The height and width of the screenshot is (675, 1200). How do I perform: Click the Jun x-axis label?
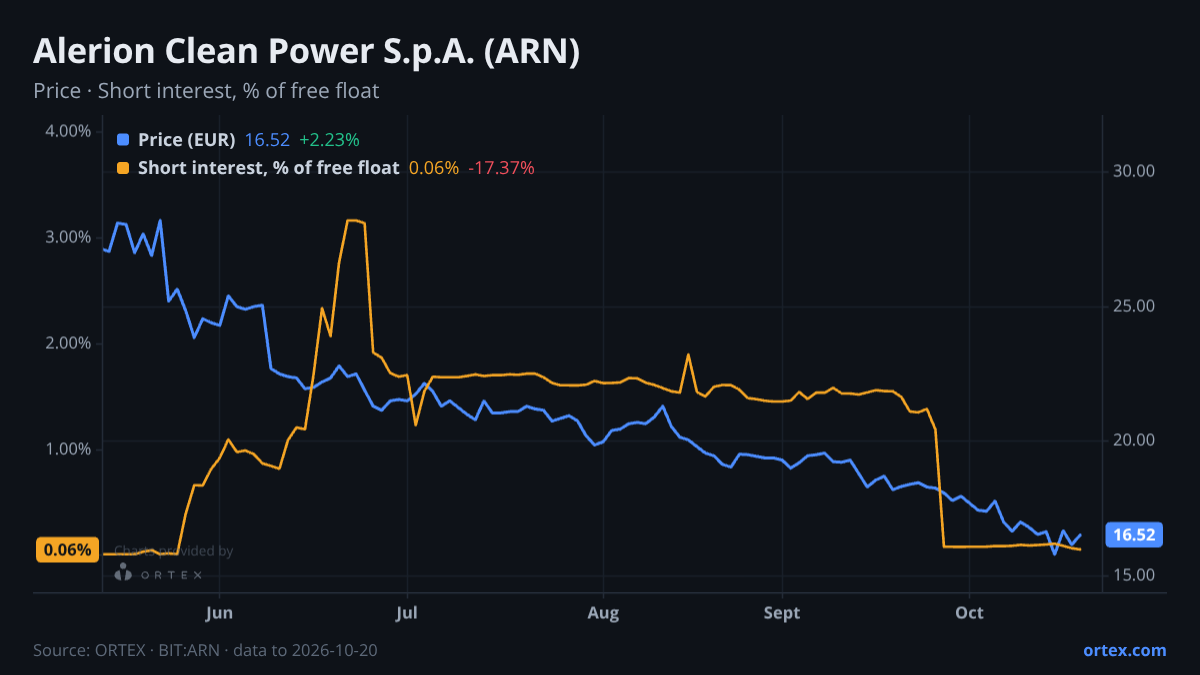click(x=218, y=613)
